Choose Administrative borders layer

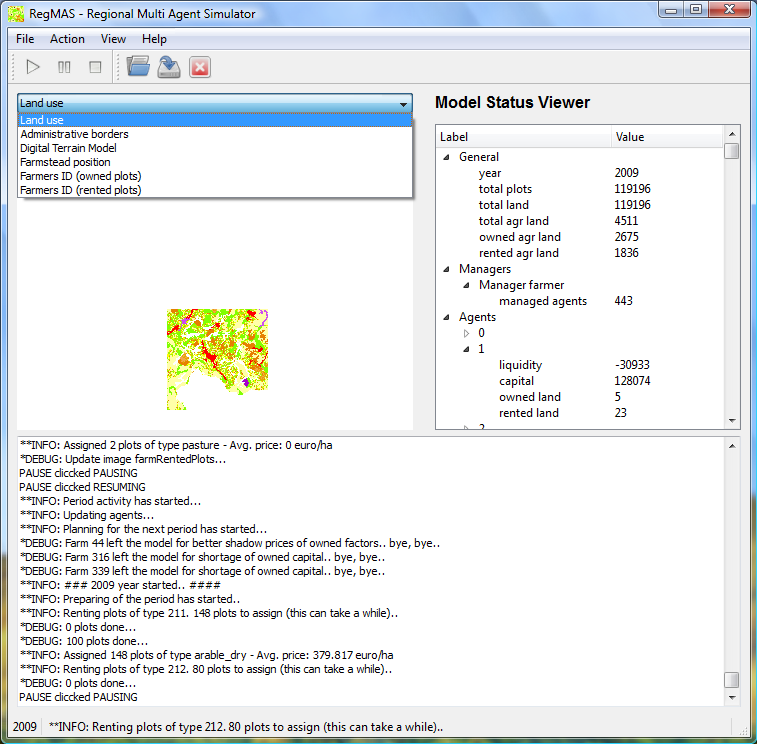click(x=215, y=134)
